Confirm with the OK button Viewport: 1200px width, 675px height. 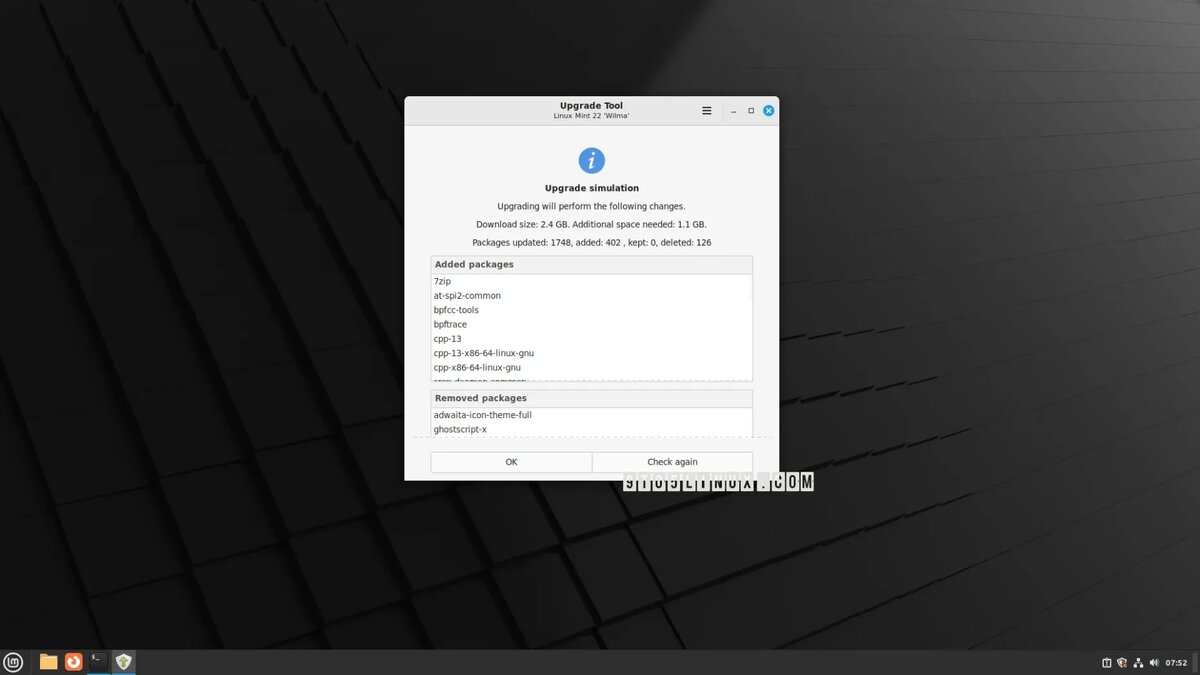pos(511,462)
